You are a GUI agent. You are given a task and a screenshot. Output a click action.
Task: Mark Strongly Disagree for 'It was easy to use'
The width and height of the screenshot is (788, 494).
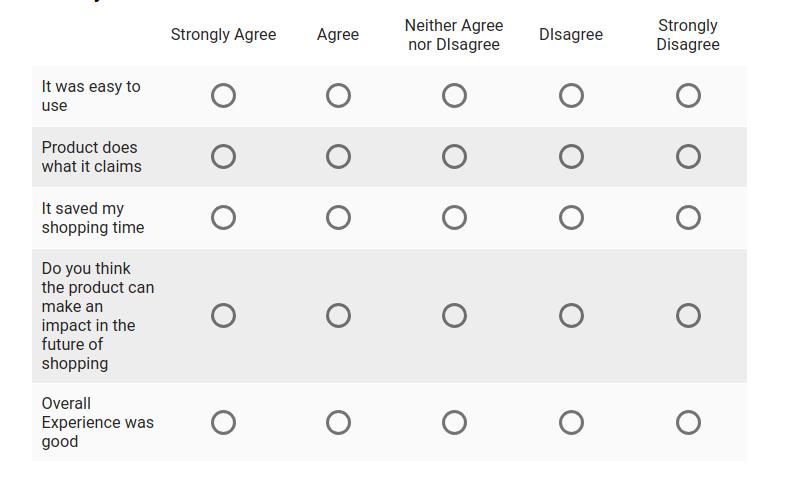click(x=688, y=95)
